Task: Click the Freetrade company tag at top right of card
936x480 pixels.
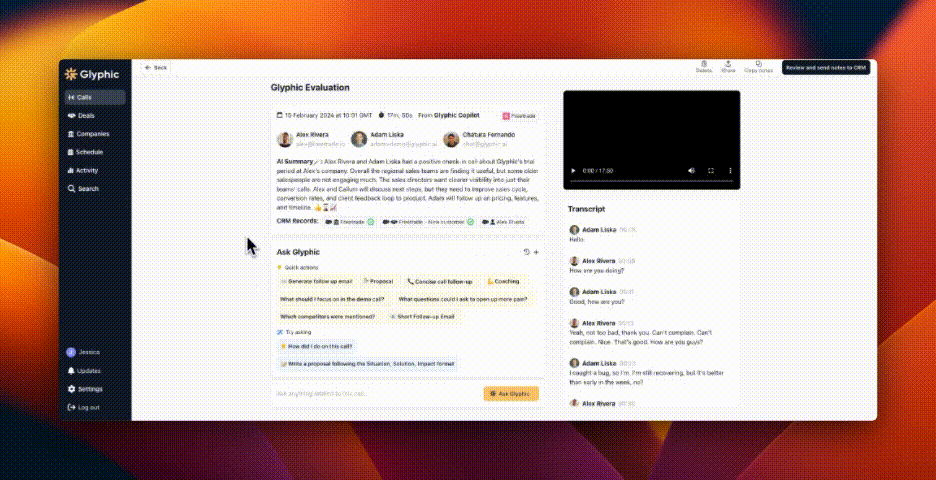Action: tap(519, 116)
